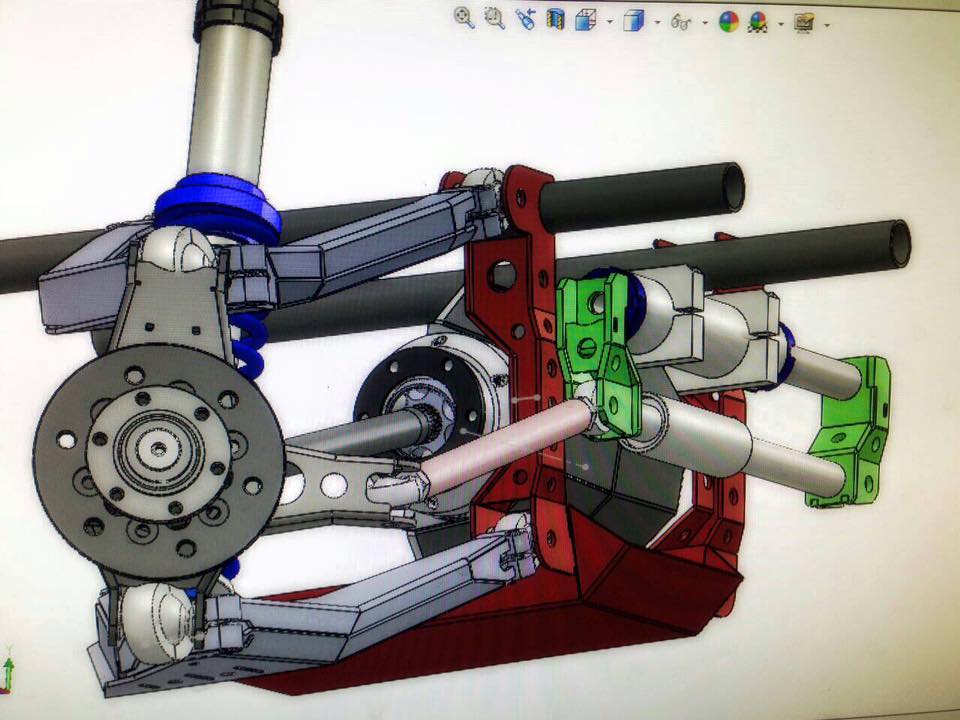Open the View Orientation cube icon
The image size is (960, 720).
[x=586, y=20]
